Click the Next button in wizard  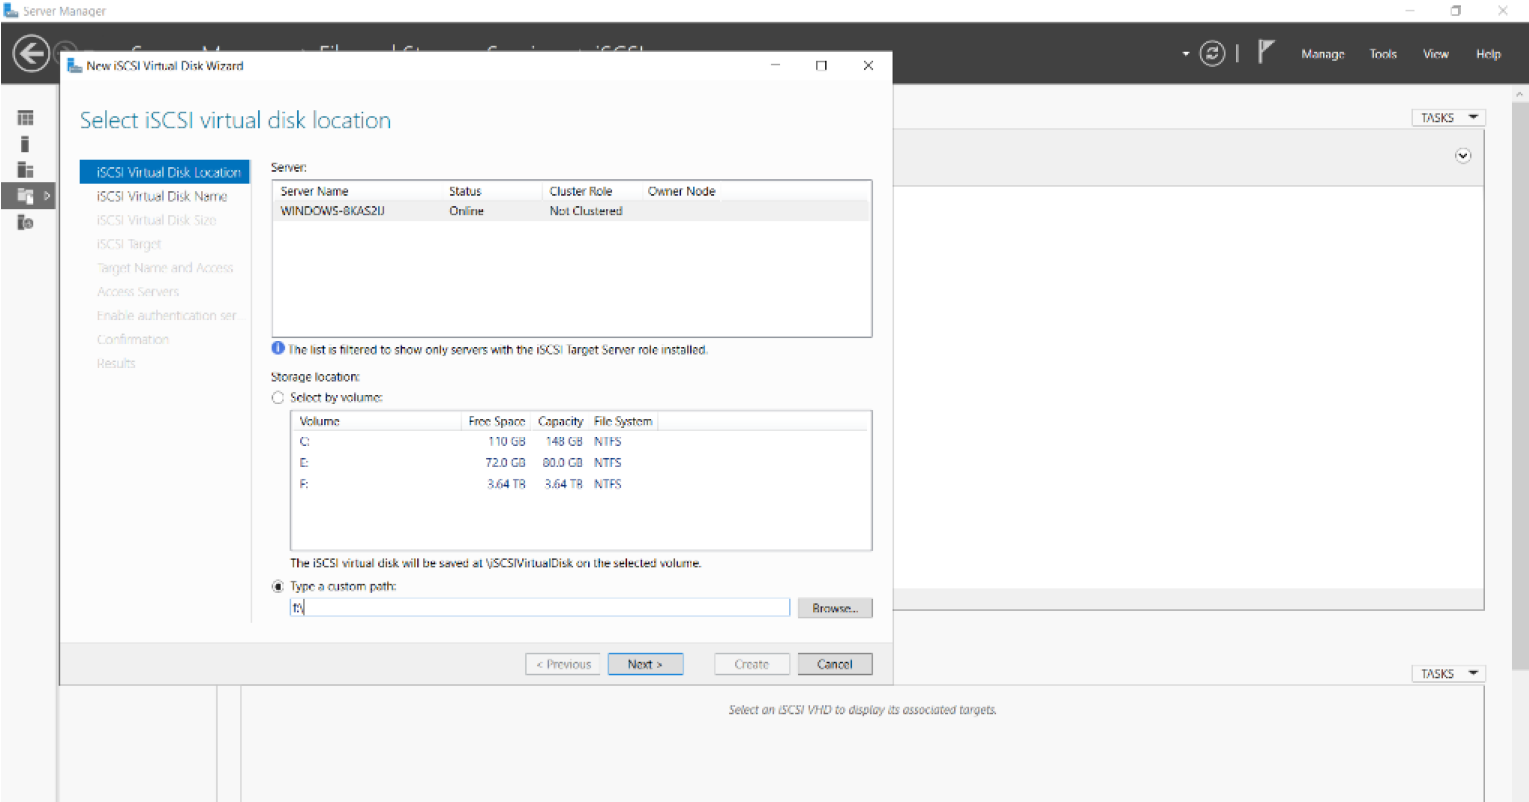[645, 664]
